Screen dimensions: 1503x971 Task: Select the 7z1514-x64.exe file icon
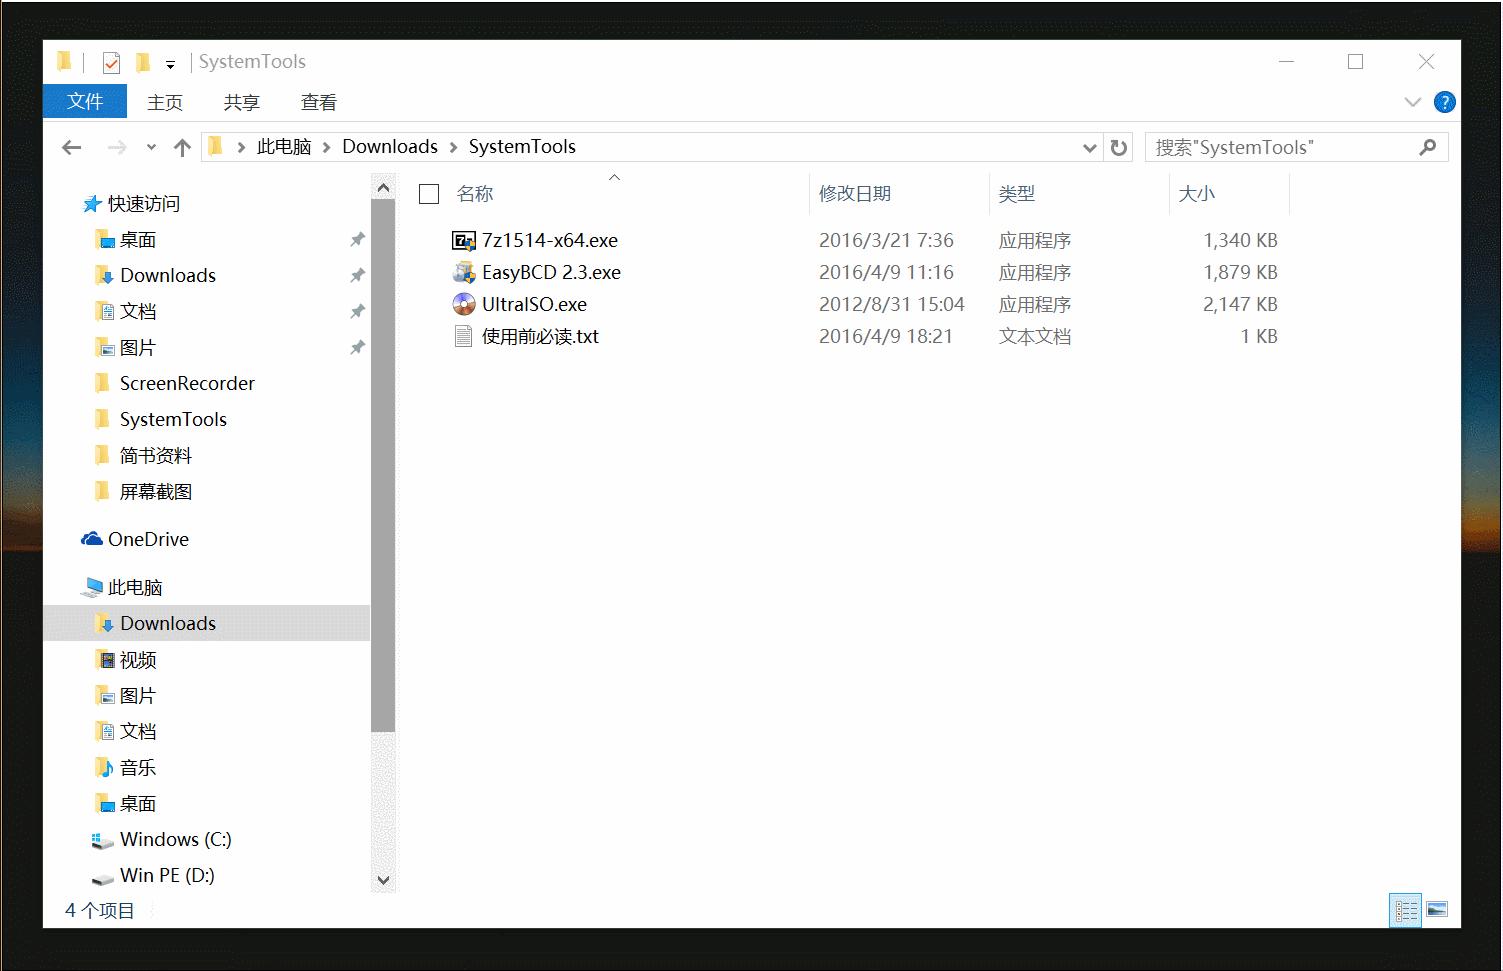pos(463,240)
